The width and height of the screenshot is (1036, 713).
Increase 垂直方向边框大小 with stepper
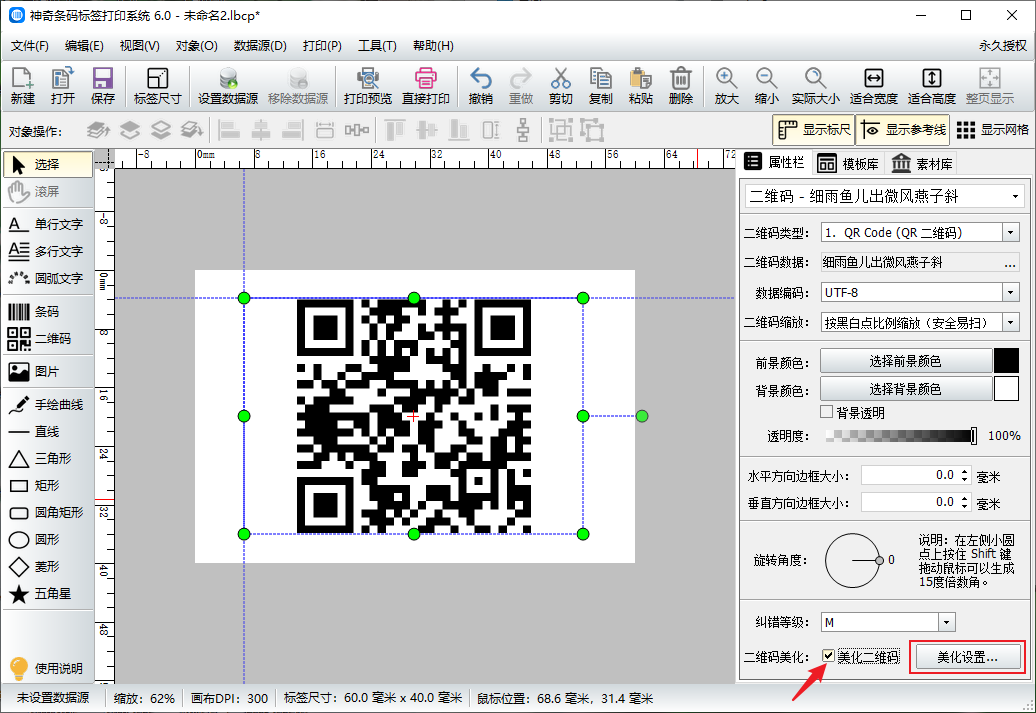[965, 498]
